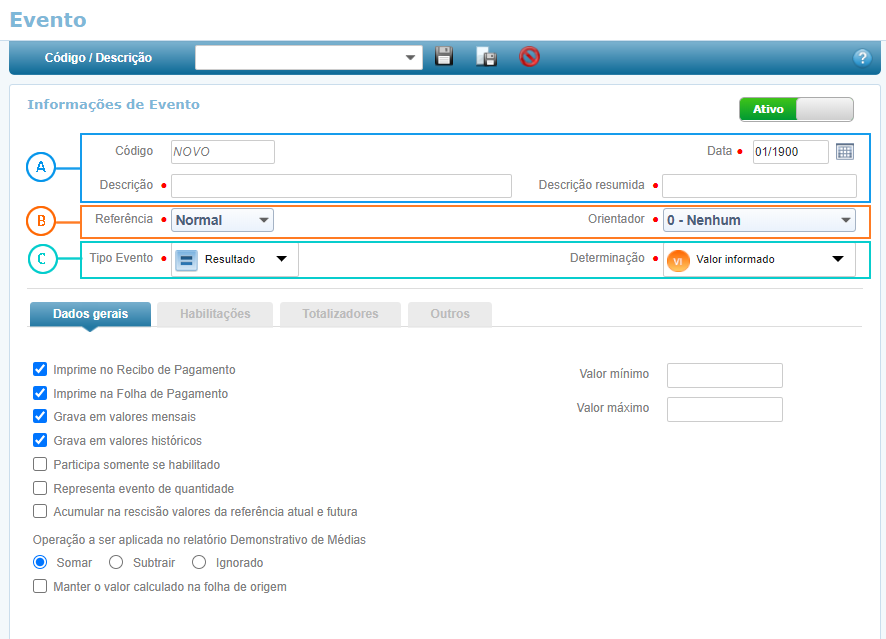Open the Orientador dropdown

pyautogui.click(x=759, y=220)
